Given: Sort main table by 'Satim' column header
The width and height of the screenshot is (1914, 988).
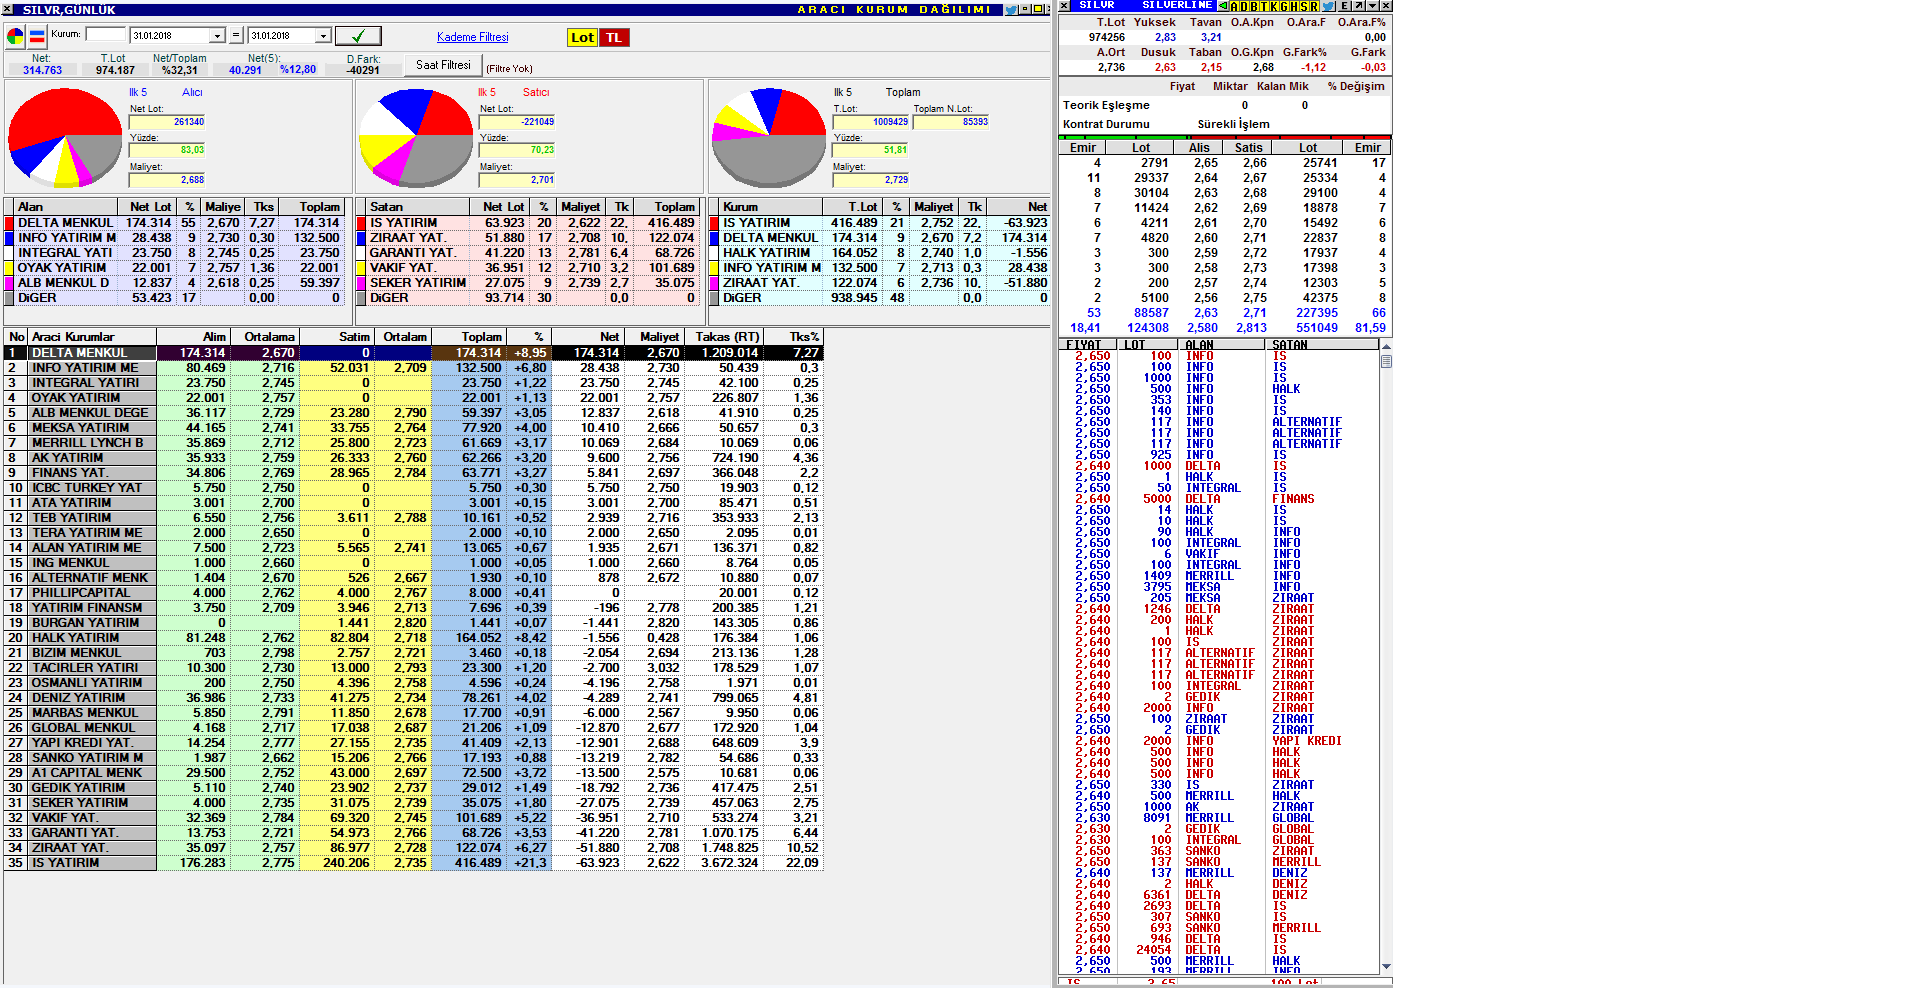Looking at the screenshot, I should point(336,337).
